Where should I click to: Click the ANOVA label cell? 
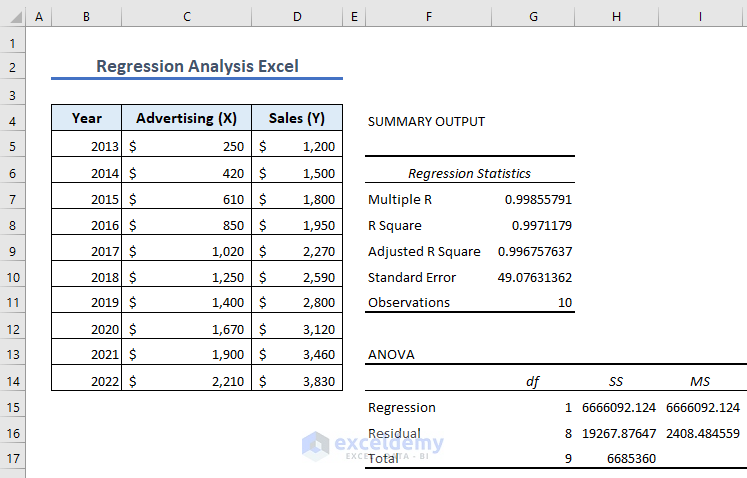click(x=391, y=354)
